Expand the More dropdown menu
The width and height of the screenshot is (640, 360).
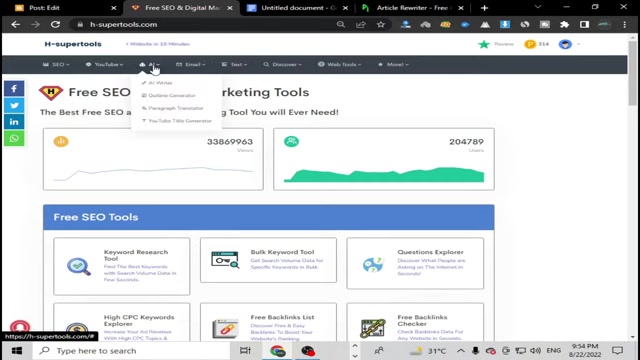point(393,64)
